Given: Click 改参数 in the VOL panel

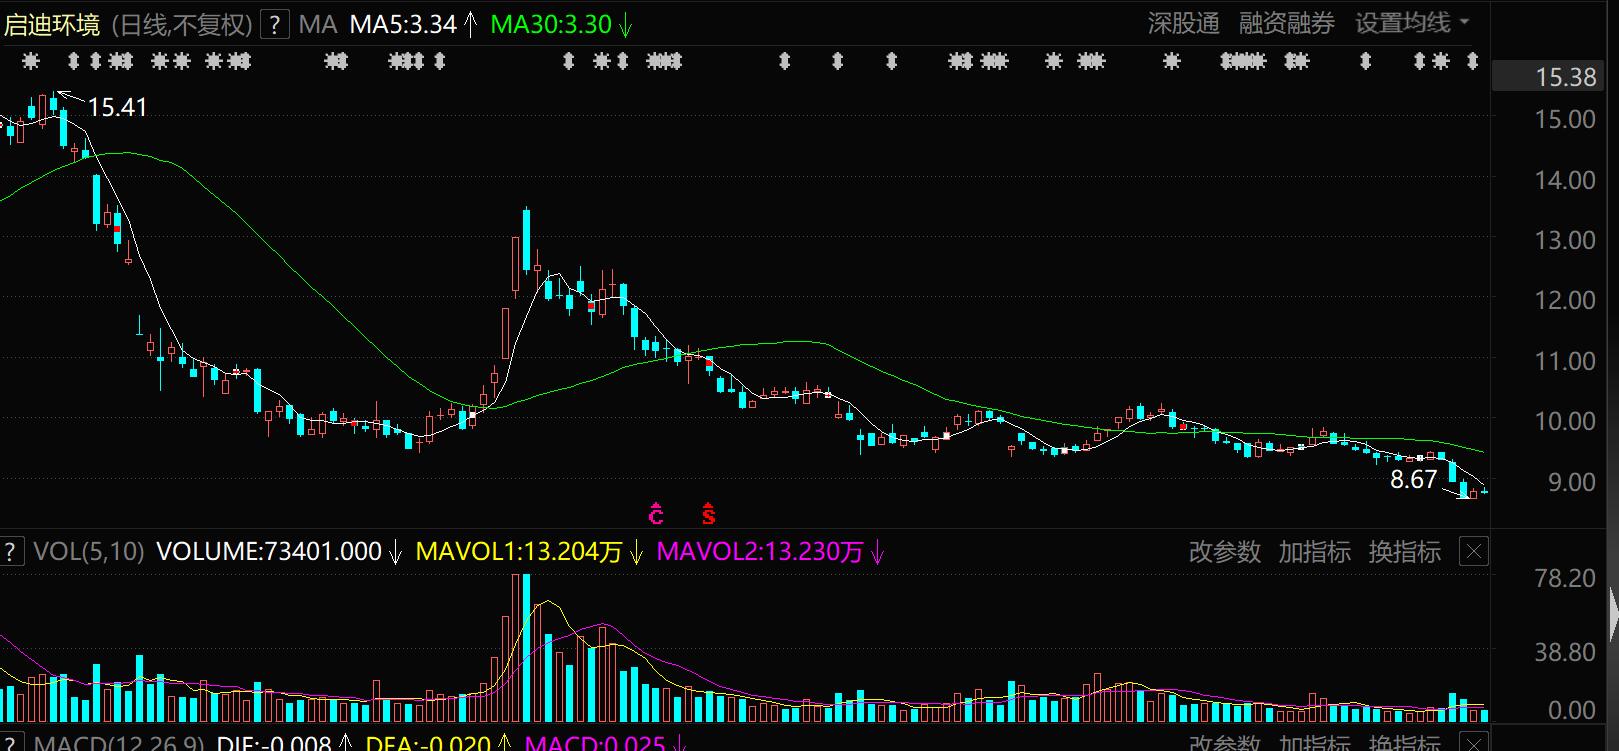Looking at the screenshot, I should 1224,552.
